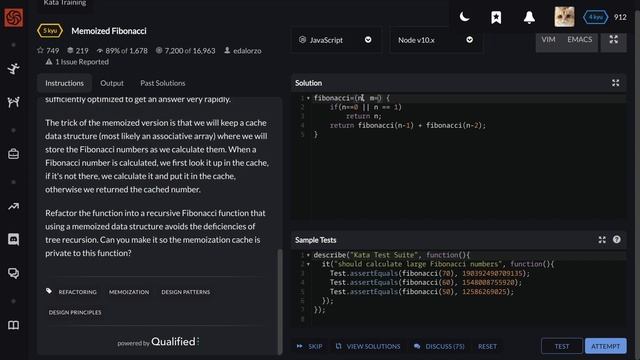This screenshot has width=640, height=360.
Task: Click the 219 collections icon
Action: [x=70, y=51]
